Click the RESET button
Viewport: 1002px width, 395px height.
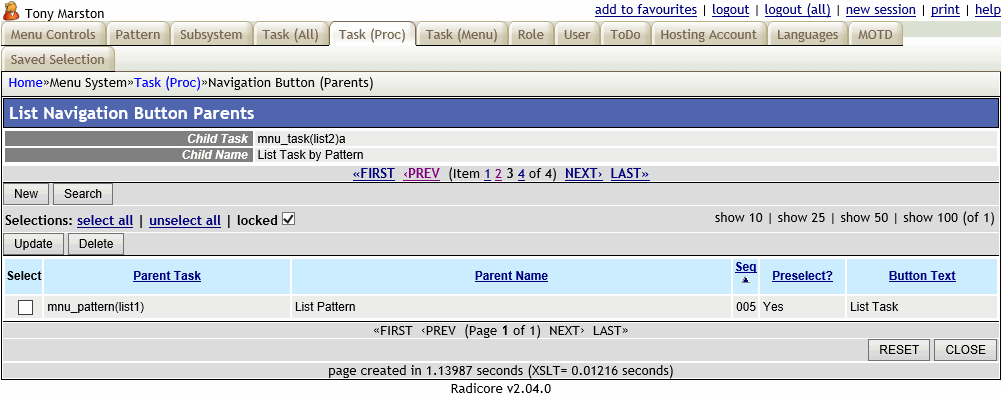coord(899,350)
